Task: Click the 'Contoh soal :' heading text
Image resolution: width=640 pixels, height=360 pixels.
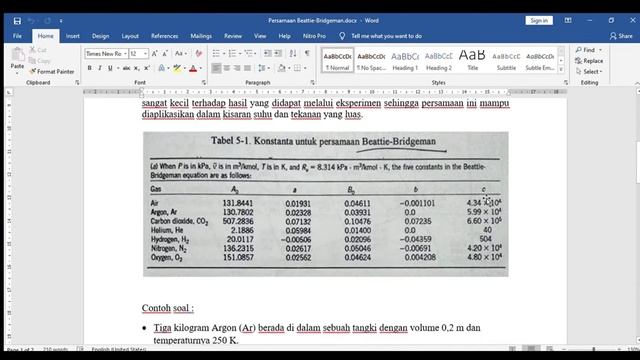Action: (168, 308)
